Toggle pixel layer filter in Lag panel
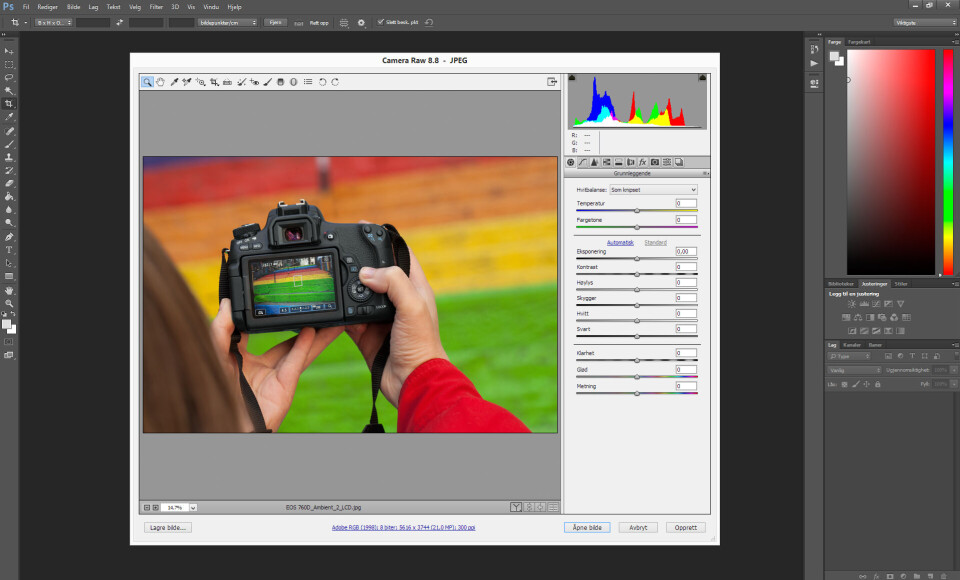This screenshot has width=960, height=580. 888,356
